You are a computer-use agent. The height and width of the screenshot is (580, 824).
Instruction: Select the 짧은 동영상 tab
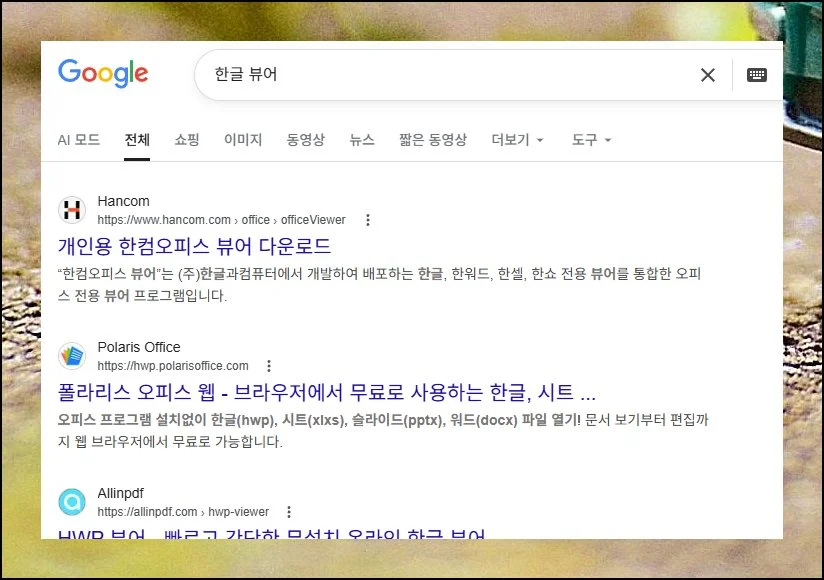point(433,140)
